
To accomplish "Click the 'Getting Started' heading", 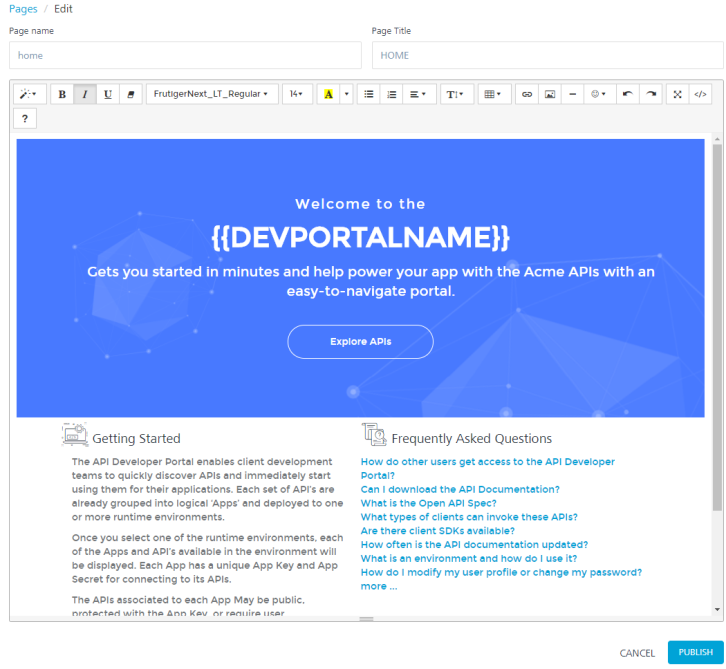I will tap(136, 438).
